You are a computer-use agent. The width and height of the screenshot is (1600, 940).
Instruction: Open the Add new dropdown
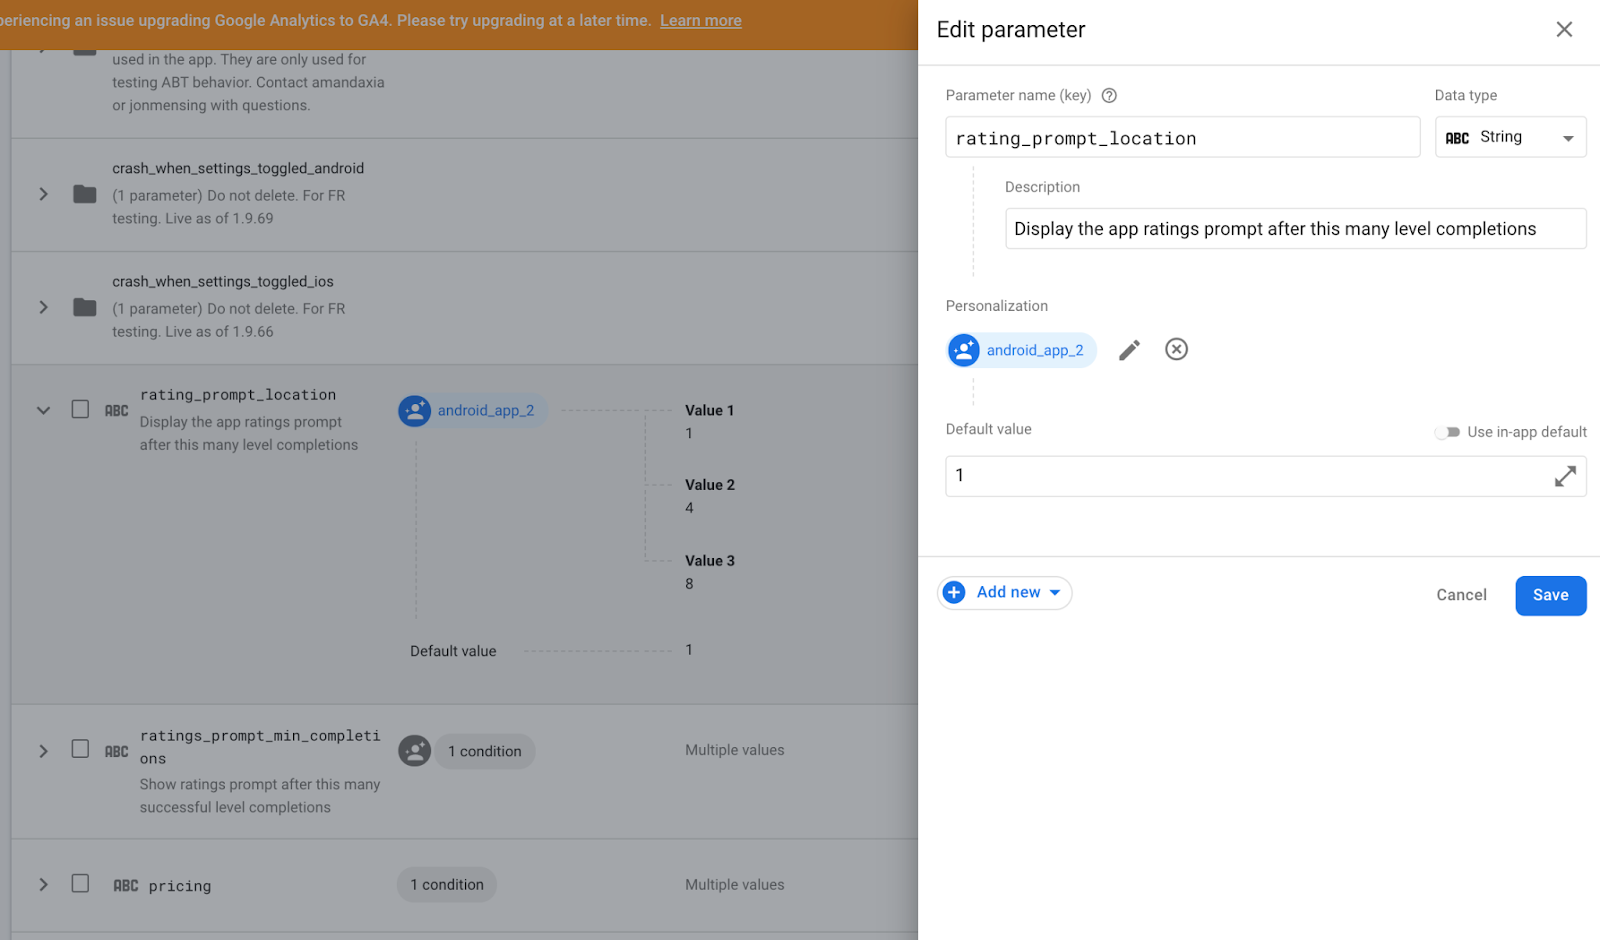(1004, 593)
